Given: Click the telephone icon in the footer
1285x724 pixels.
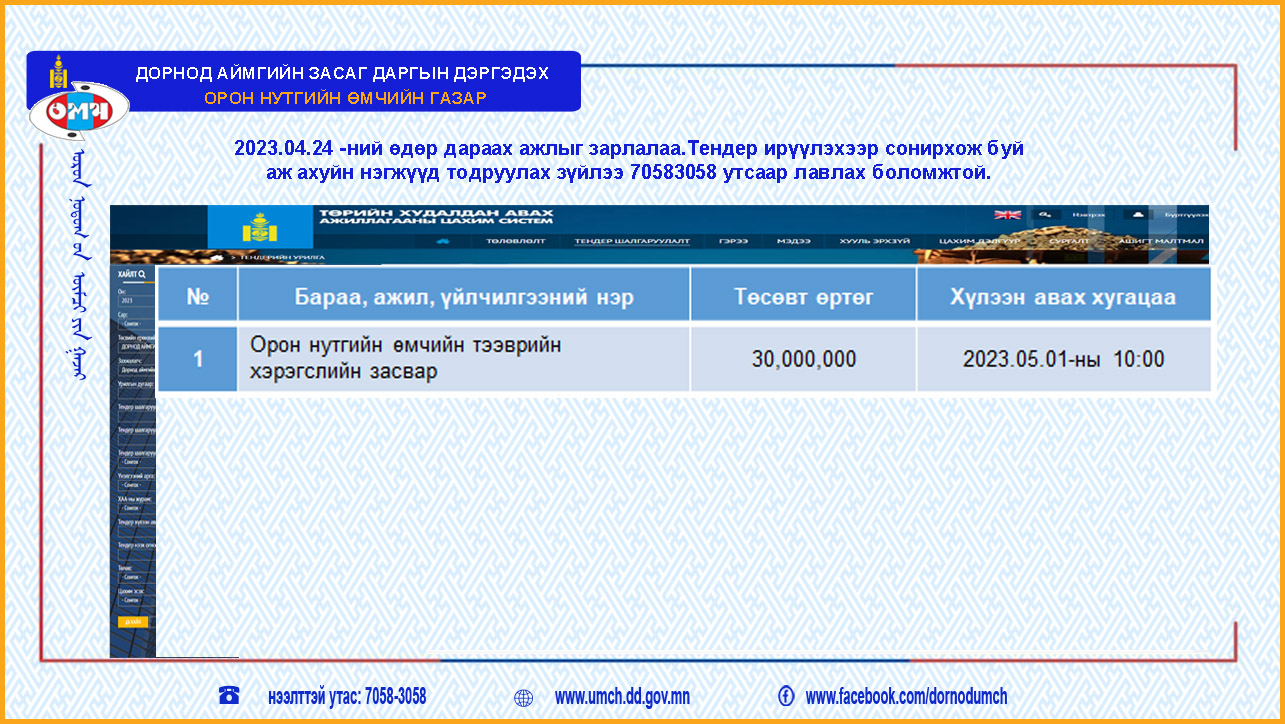Looking at the screenshot, I should 229,696.
